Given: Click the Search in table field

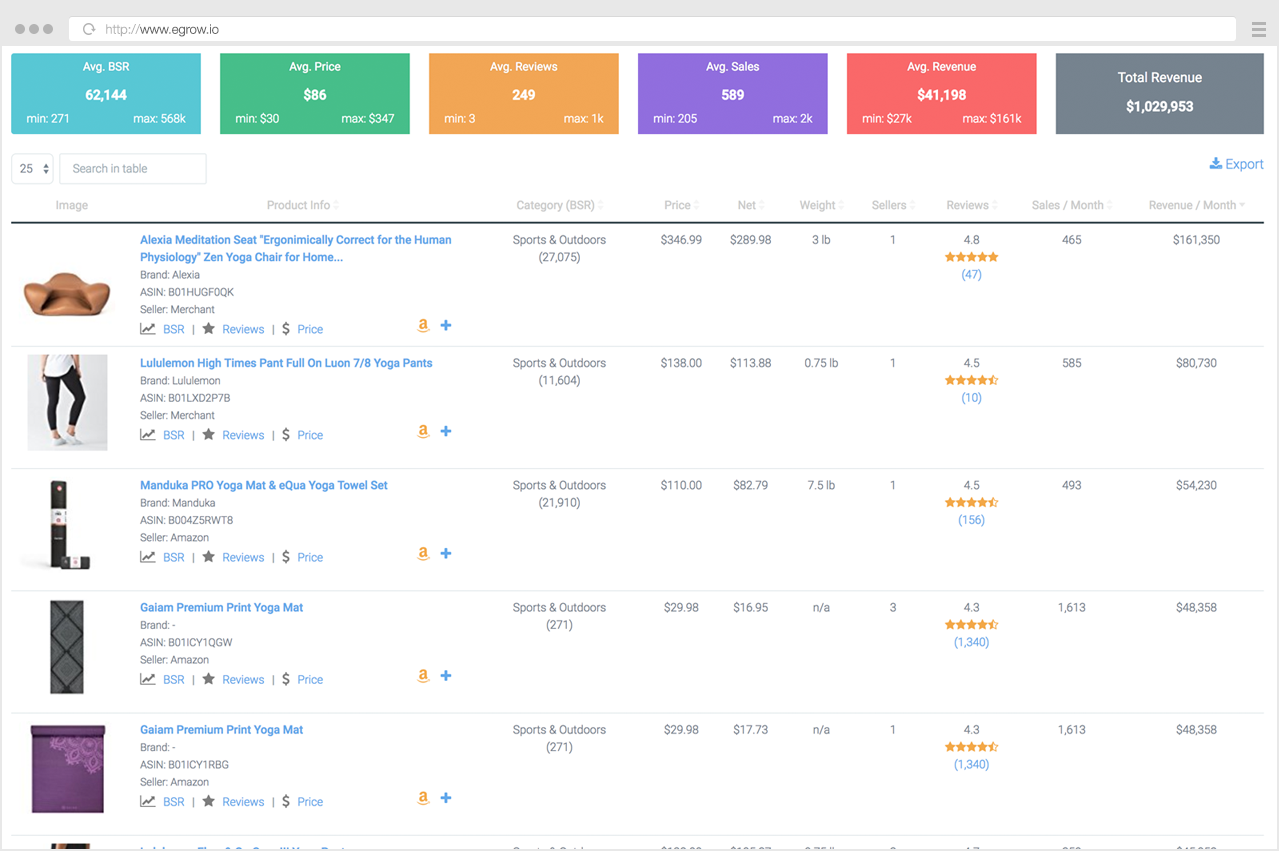Looking at the screenshot, I should [x=132, y=168].
